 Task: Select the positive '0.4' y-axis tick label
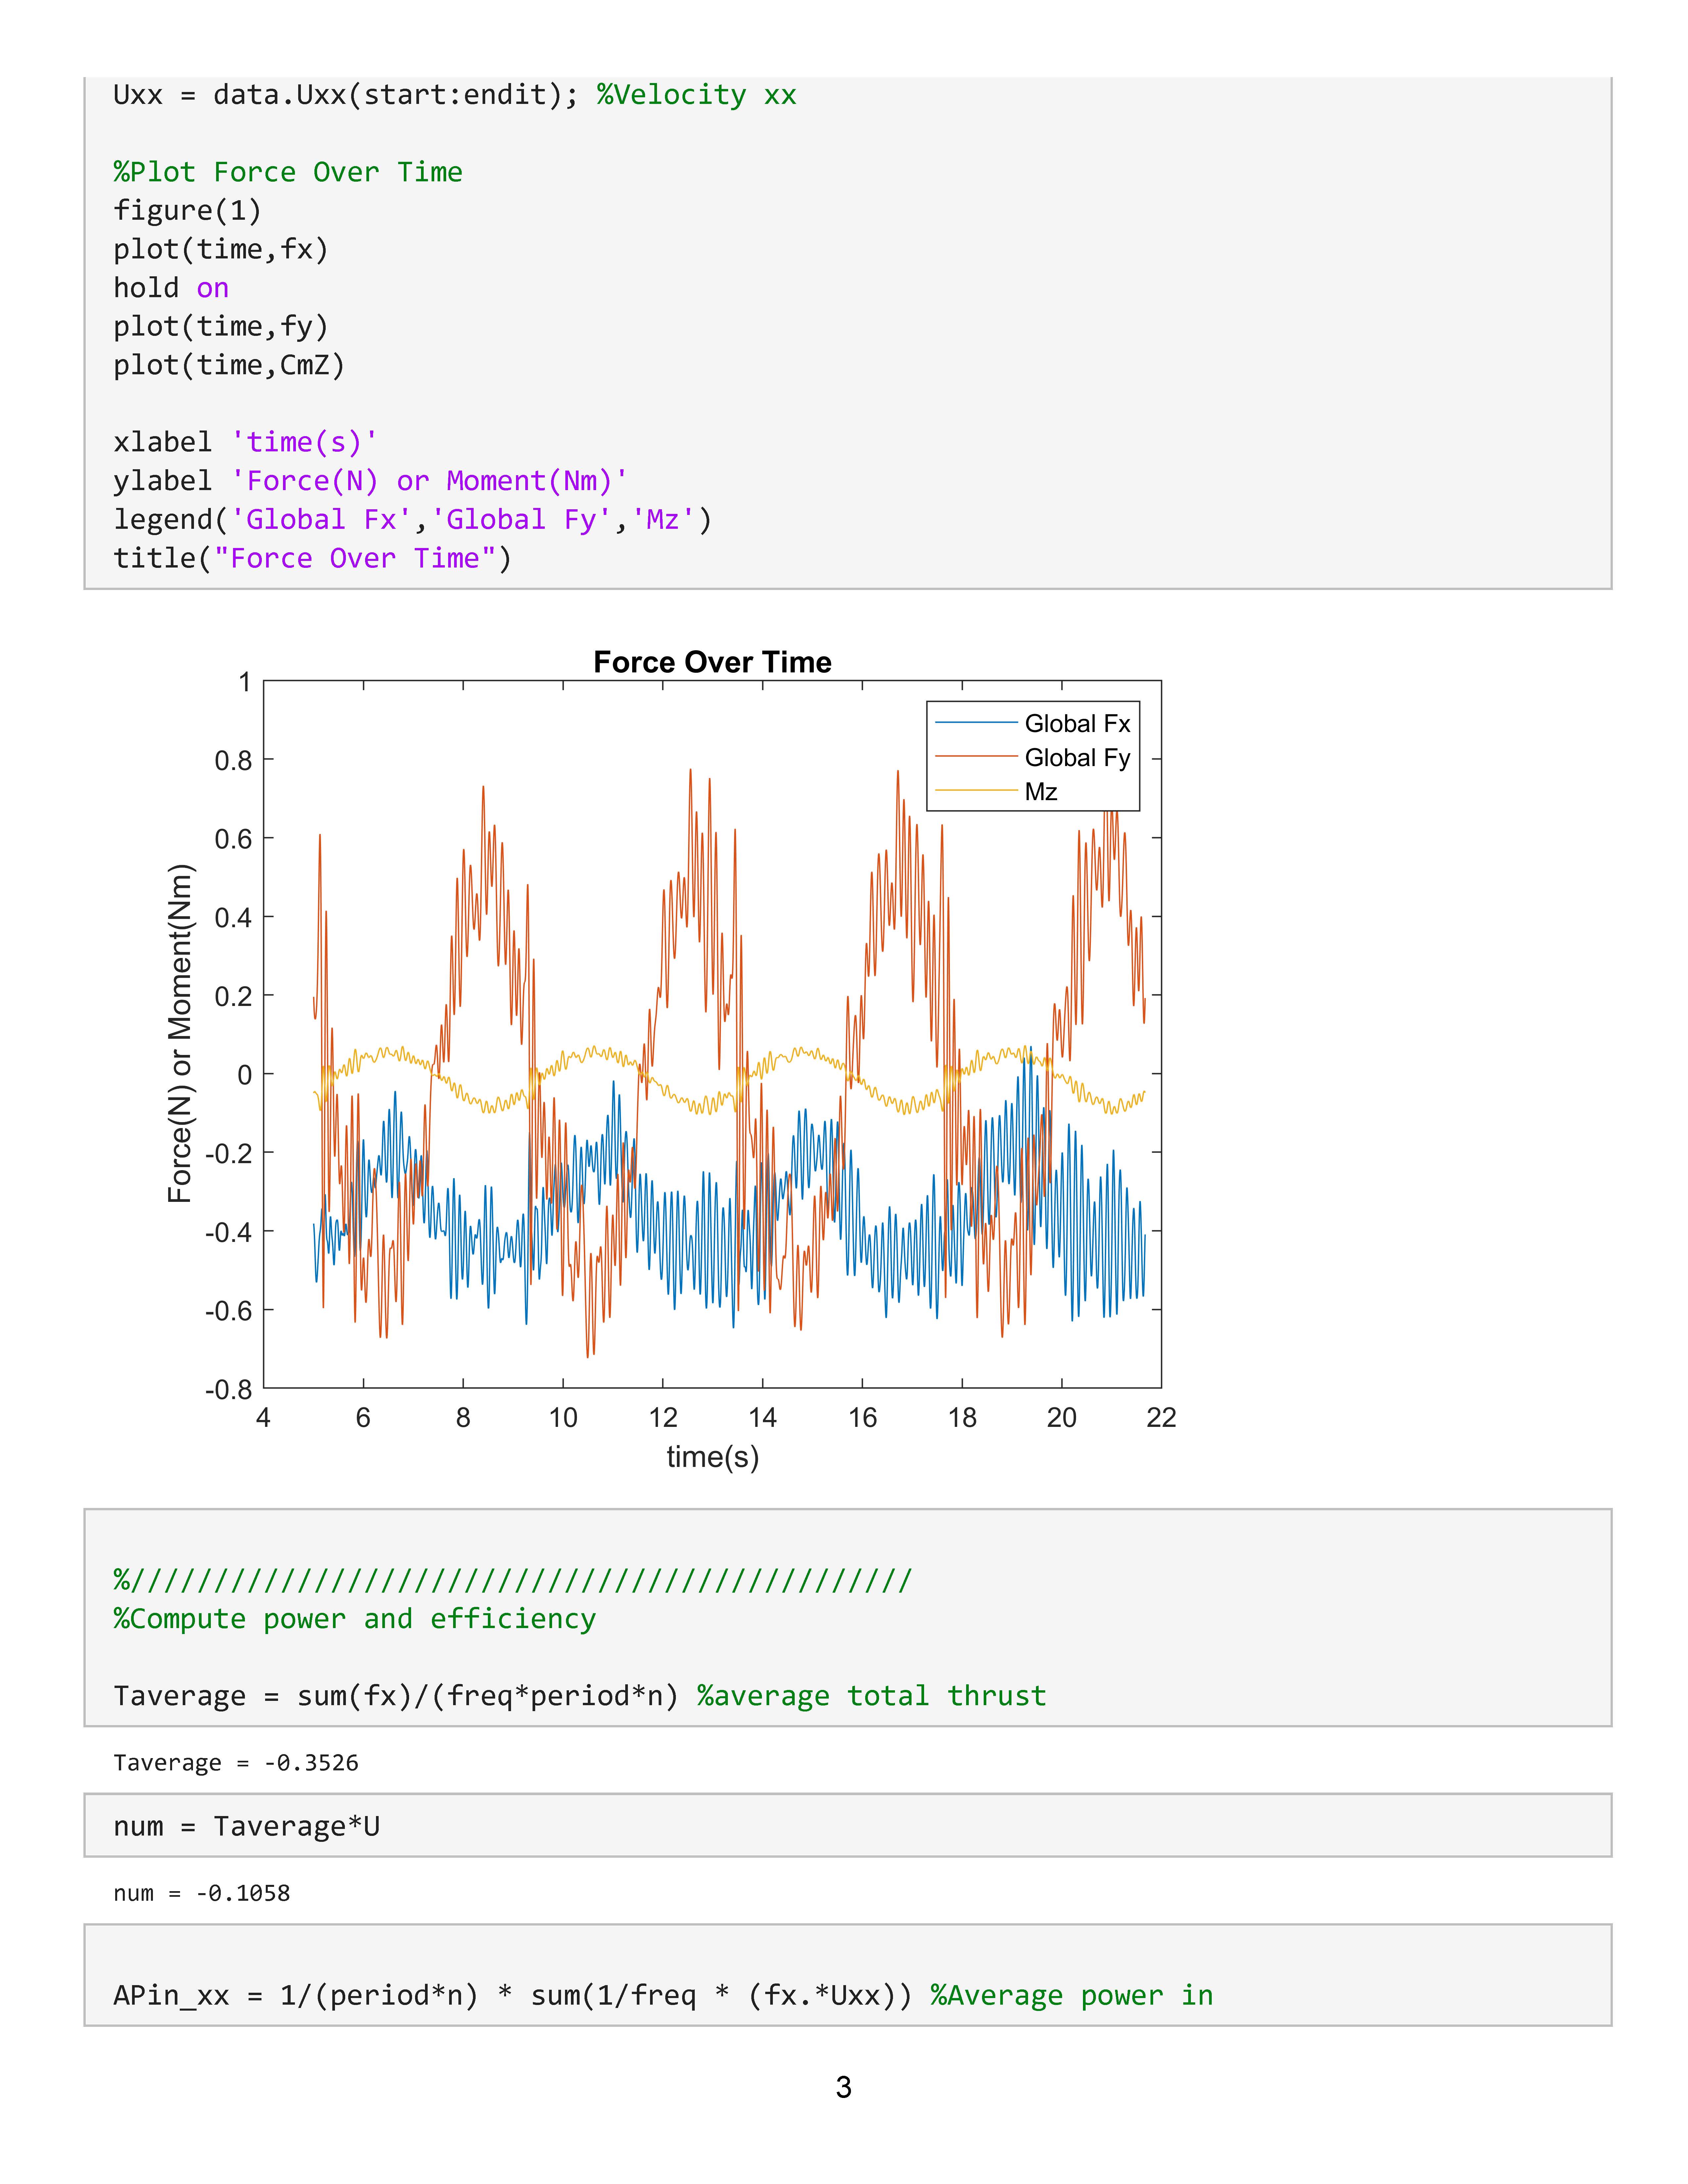click(233, 918)
